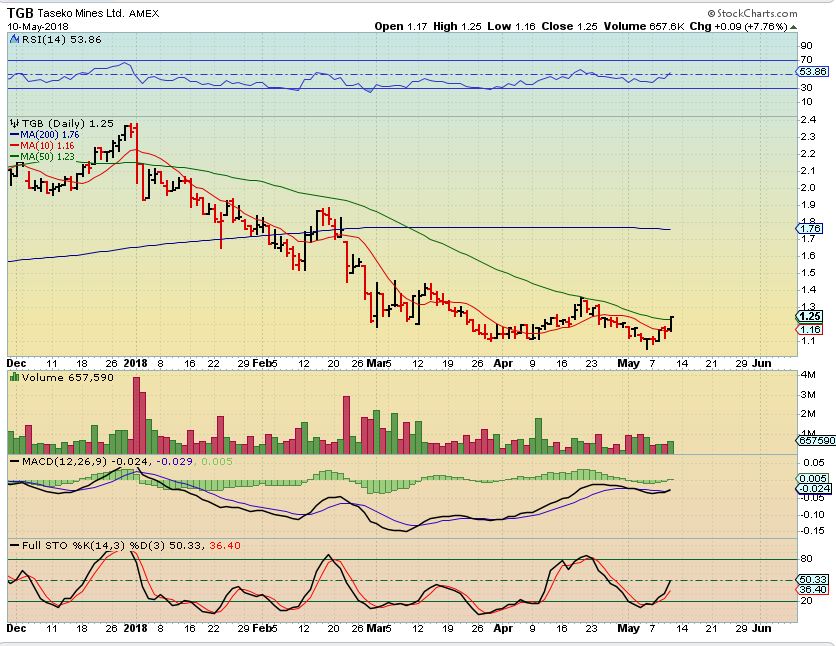Image resolution: width=836 pixels, height=646 pixels.
Task: Click the 80 level on the stochastic axis
Action: (x=806, y=559)
